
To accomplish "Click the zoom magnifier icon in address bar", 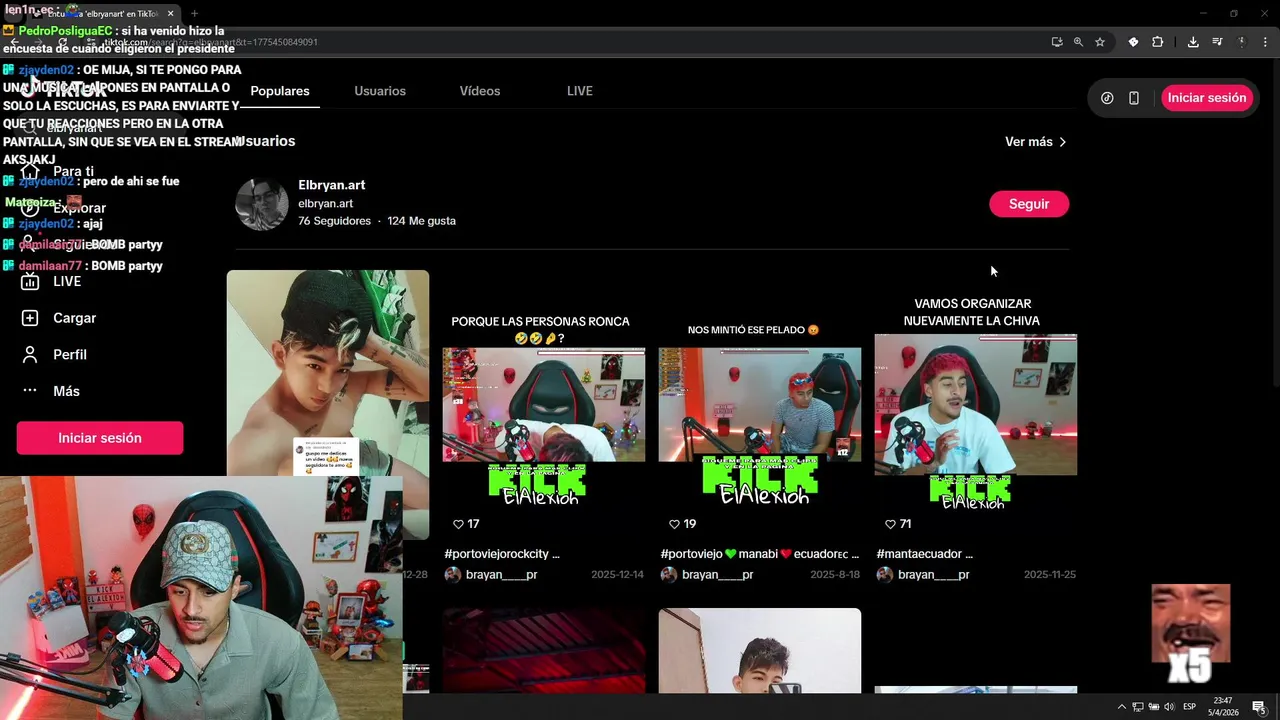I will point(1078,42).
